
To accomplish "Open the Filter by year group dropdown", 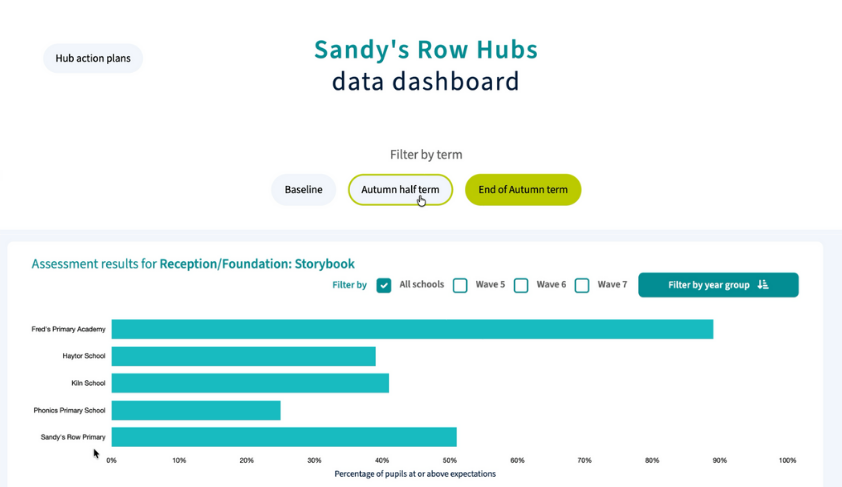I will click(x=708, y=285).
